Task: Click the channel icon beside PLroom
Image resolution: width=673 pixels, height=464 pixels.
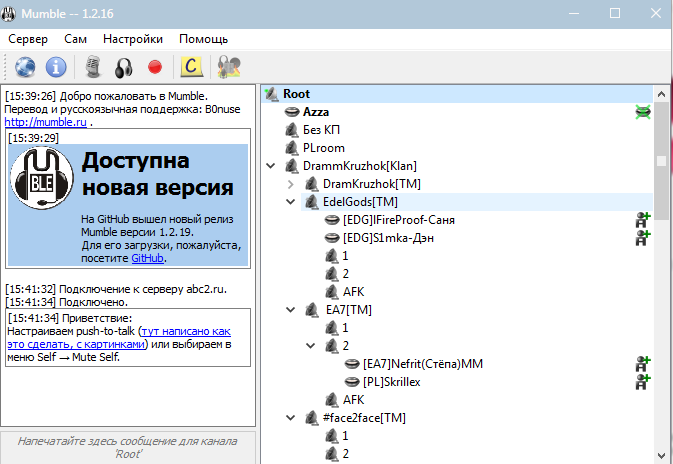Action: 292,148
